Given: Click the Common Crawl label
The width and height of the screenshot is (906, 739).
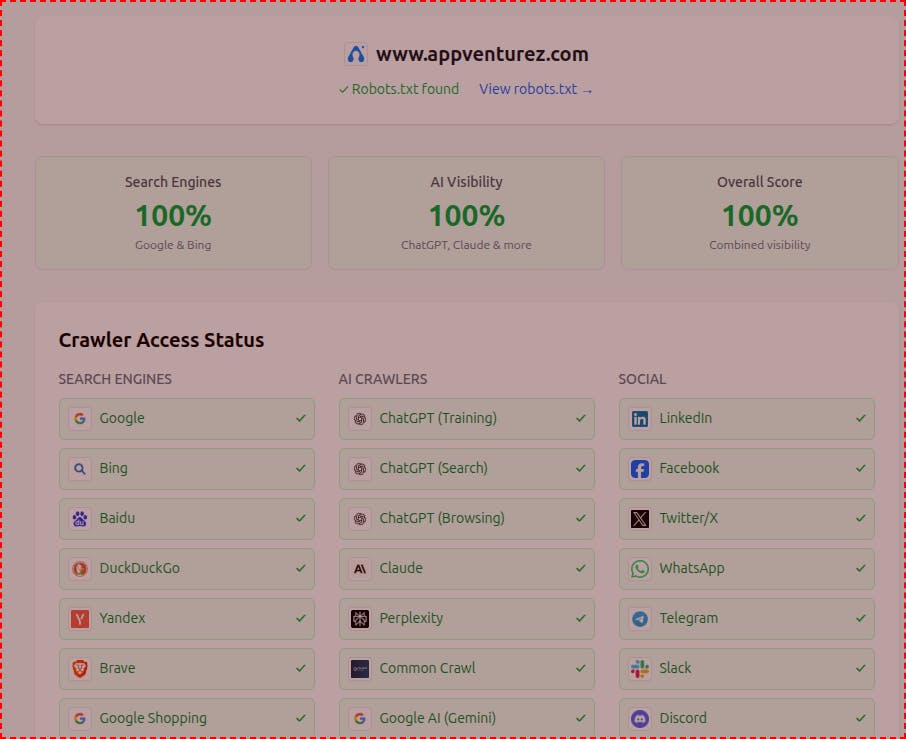Looking at the screenshot, I should tap(428, 669).
